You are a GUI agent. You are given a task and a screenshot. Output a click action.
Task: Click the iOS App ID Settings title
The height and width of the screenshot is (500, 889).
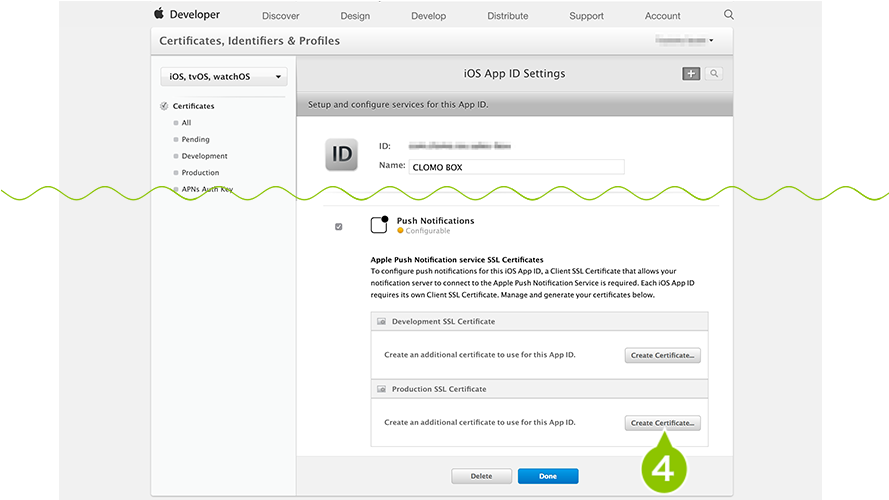(x=514, y=74)
